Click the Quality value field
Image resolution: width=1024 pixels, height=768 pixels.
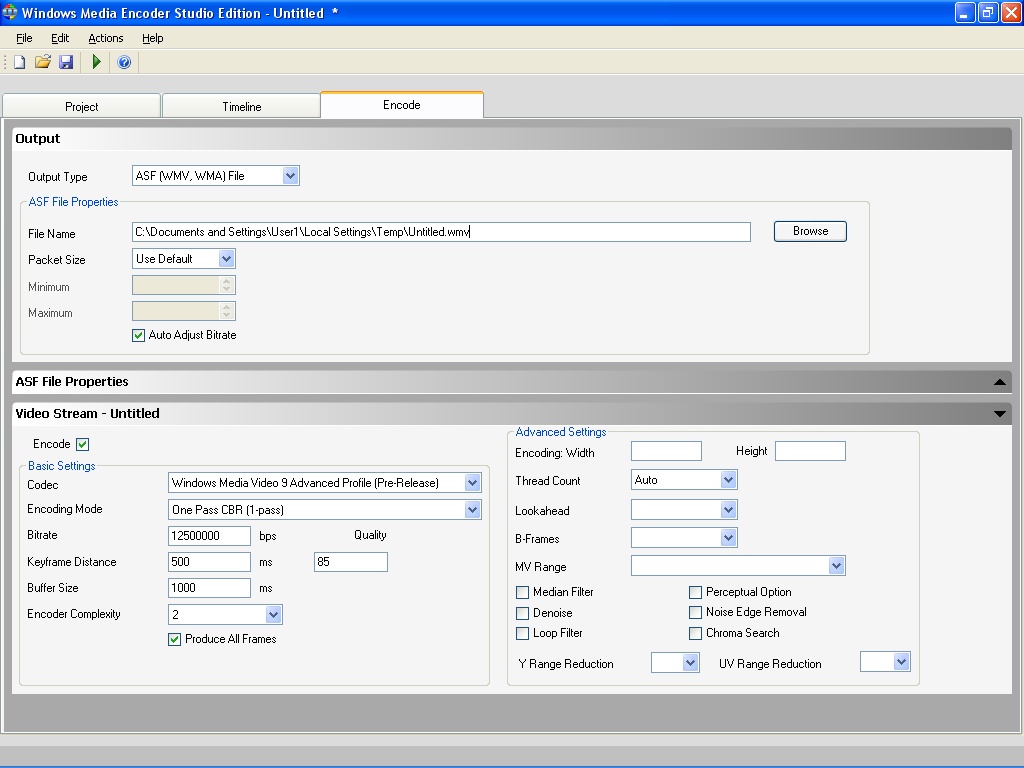351,562
